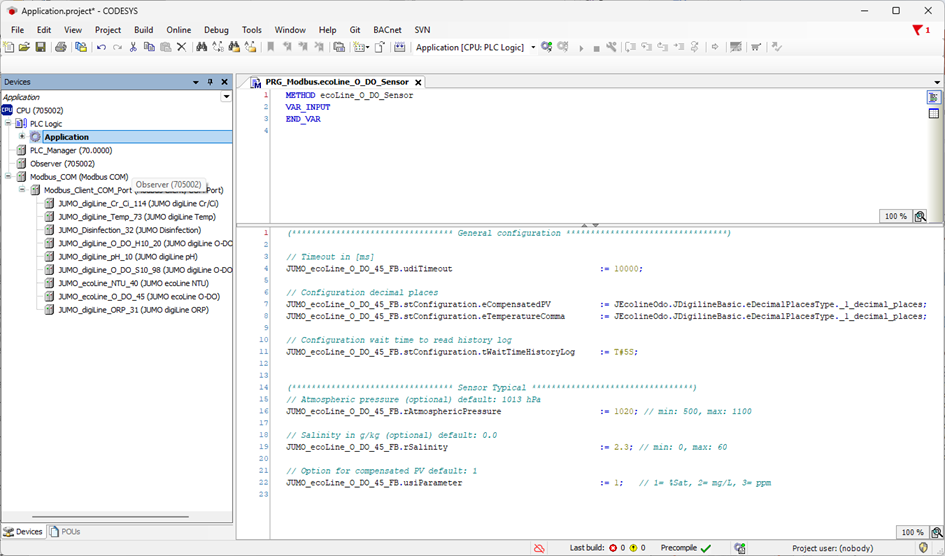This screenshot has height=556, width=945.
Task: Toggle bookmark icon in toolbar
Action: pos(271,47)
